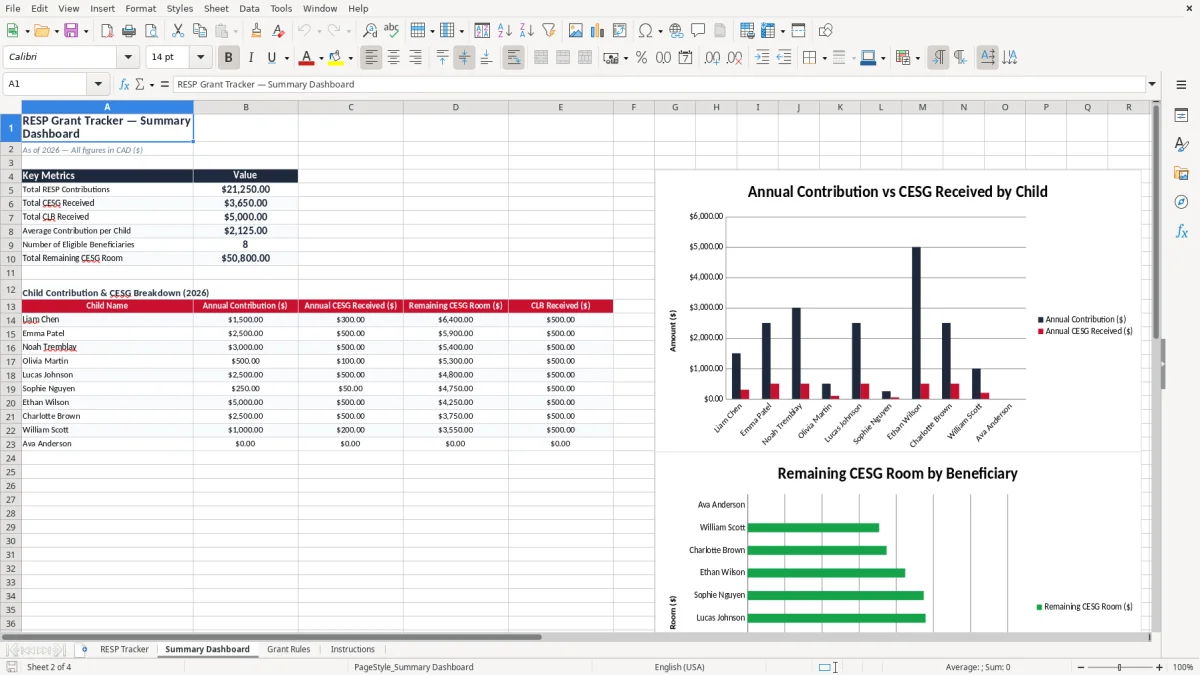The width and height of the screenshot is (1200, 675).
Task: Open sidebar Properties panel
Action: (1181, 116)
